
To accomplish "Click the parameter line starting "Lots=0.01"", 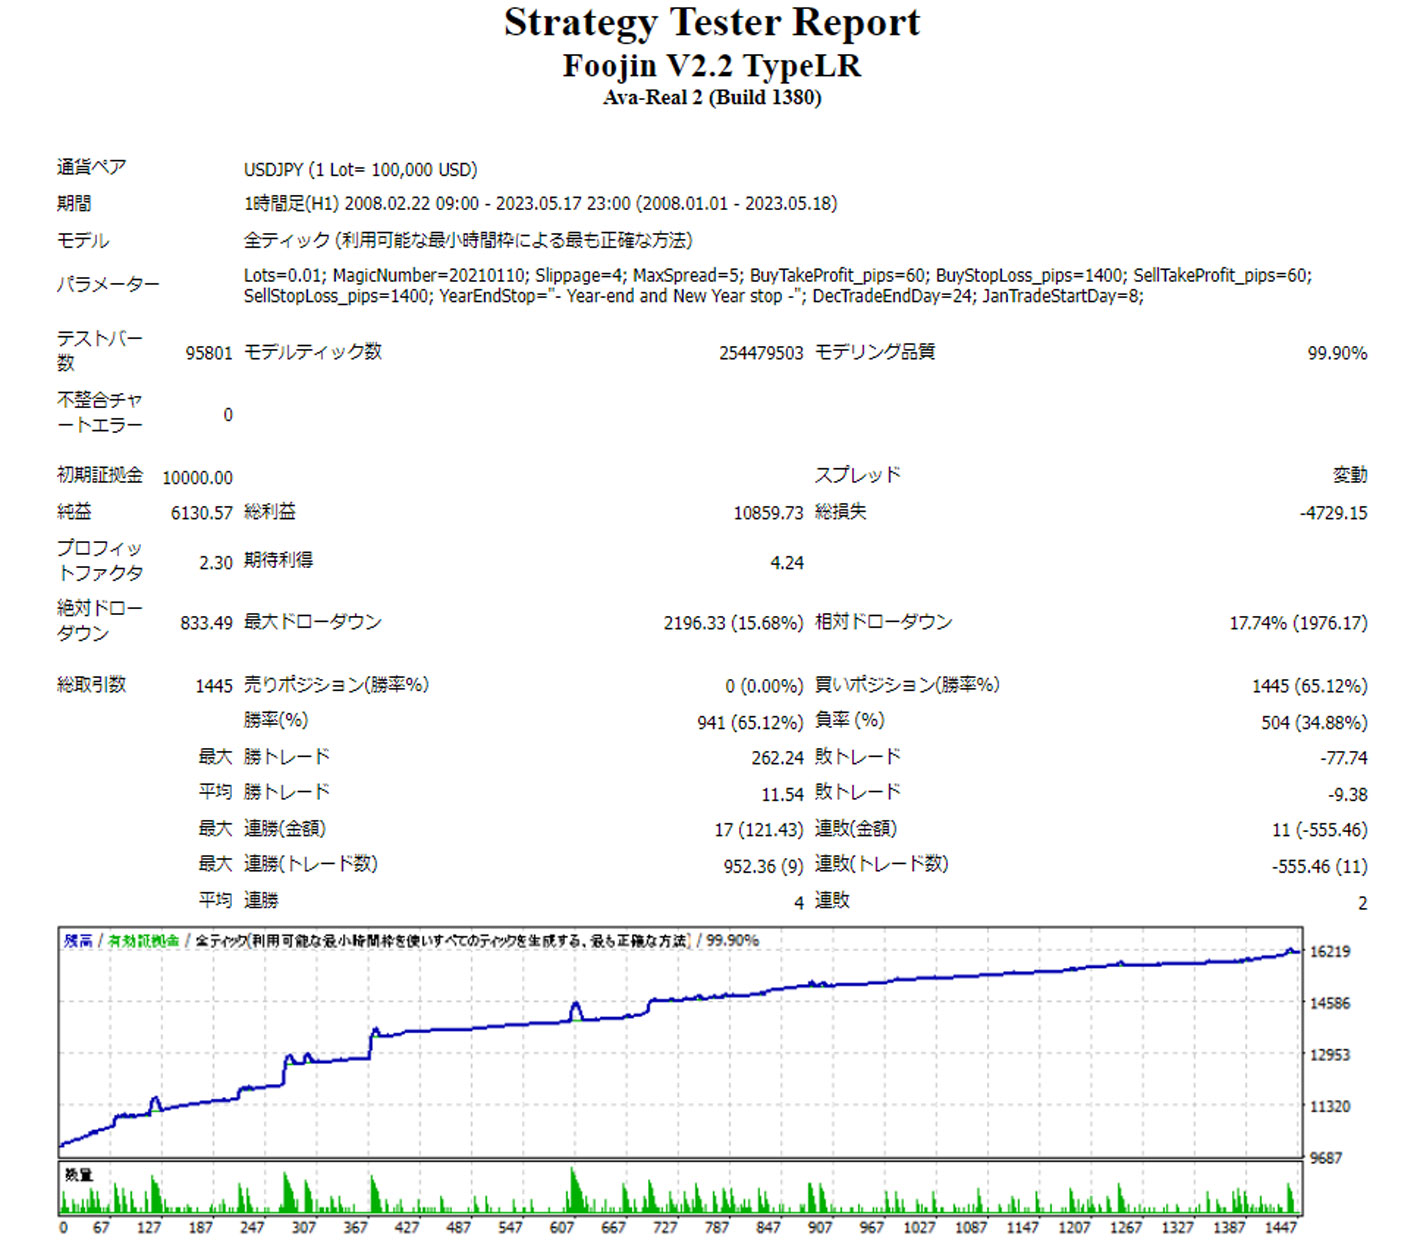I will point(778,275).
